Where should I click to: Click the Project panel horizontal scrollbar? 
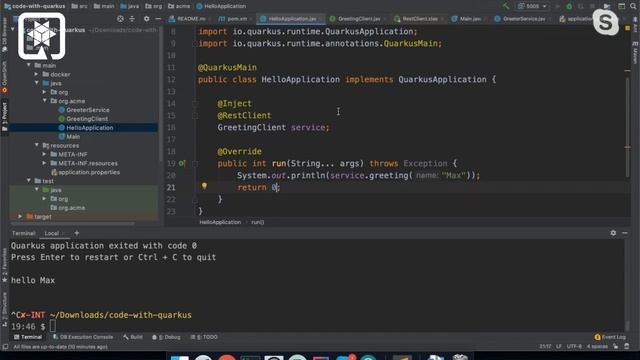click(x=73, y=224)
